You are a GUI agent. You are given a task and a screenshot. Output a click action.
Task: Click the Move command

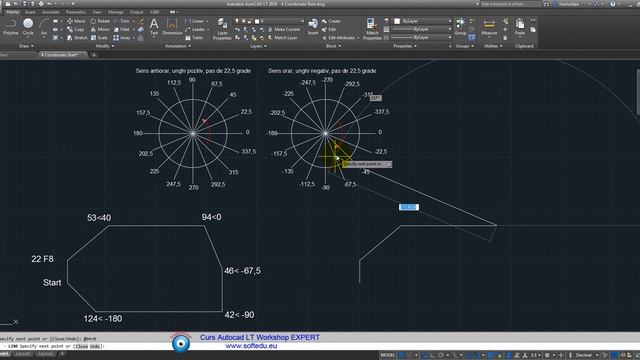(76, 21)
